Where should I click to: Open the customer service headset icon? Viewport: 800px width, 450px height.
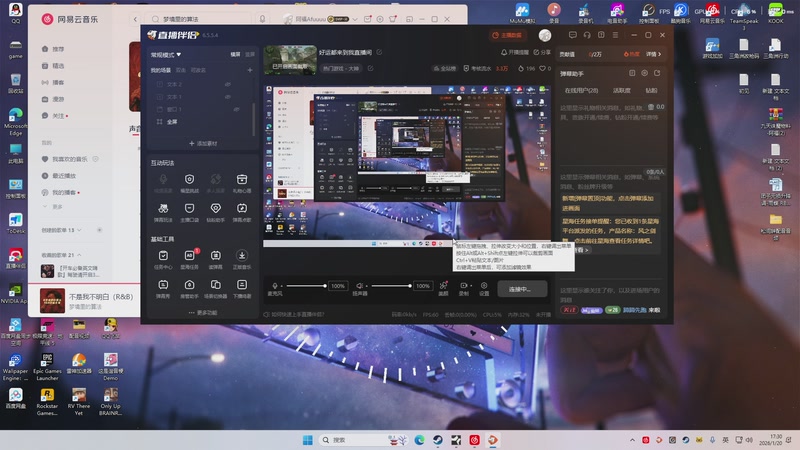click(587, 35)
